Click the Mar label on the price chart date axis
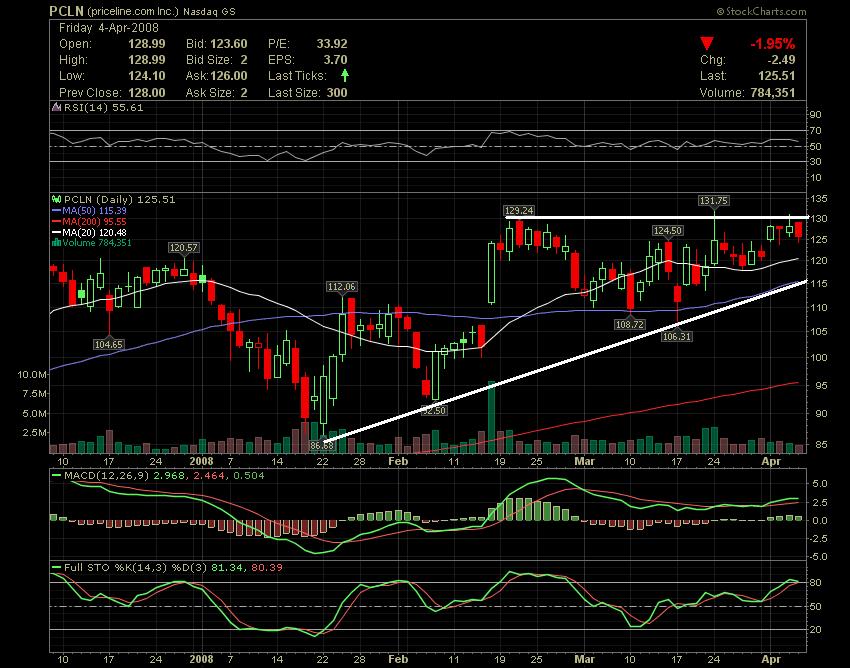The height and width of the screenshot is (668, 850). (x=584, y=461)
